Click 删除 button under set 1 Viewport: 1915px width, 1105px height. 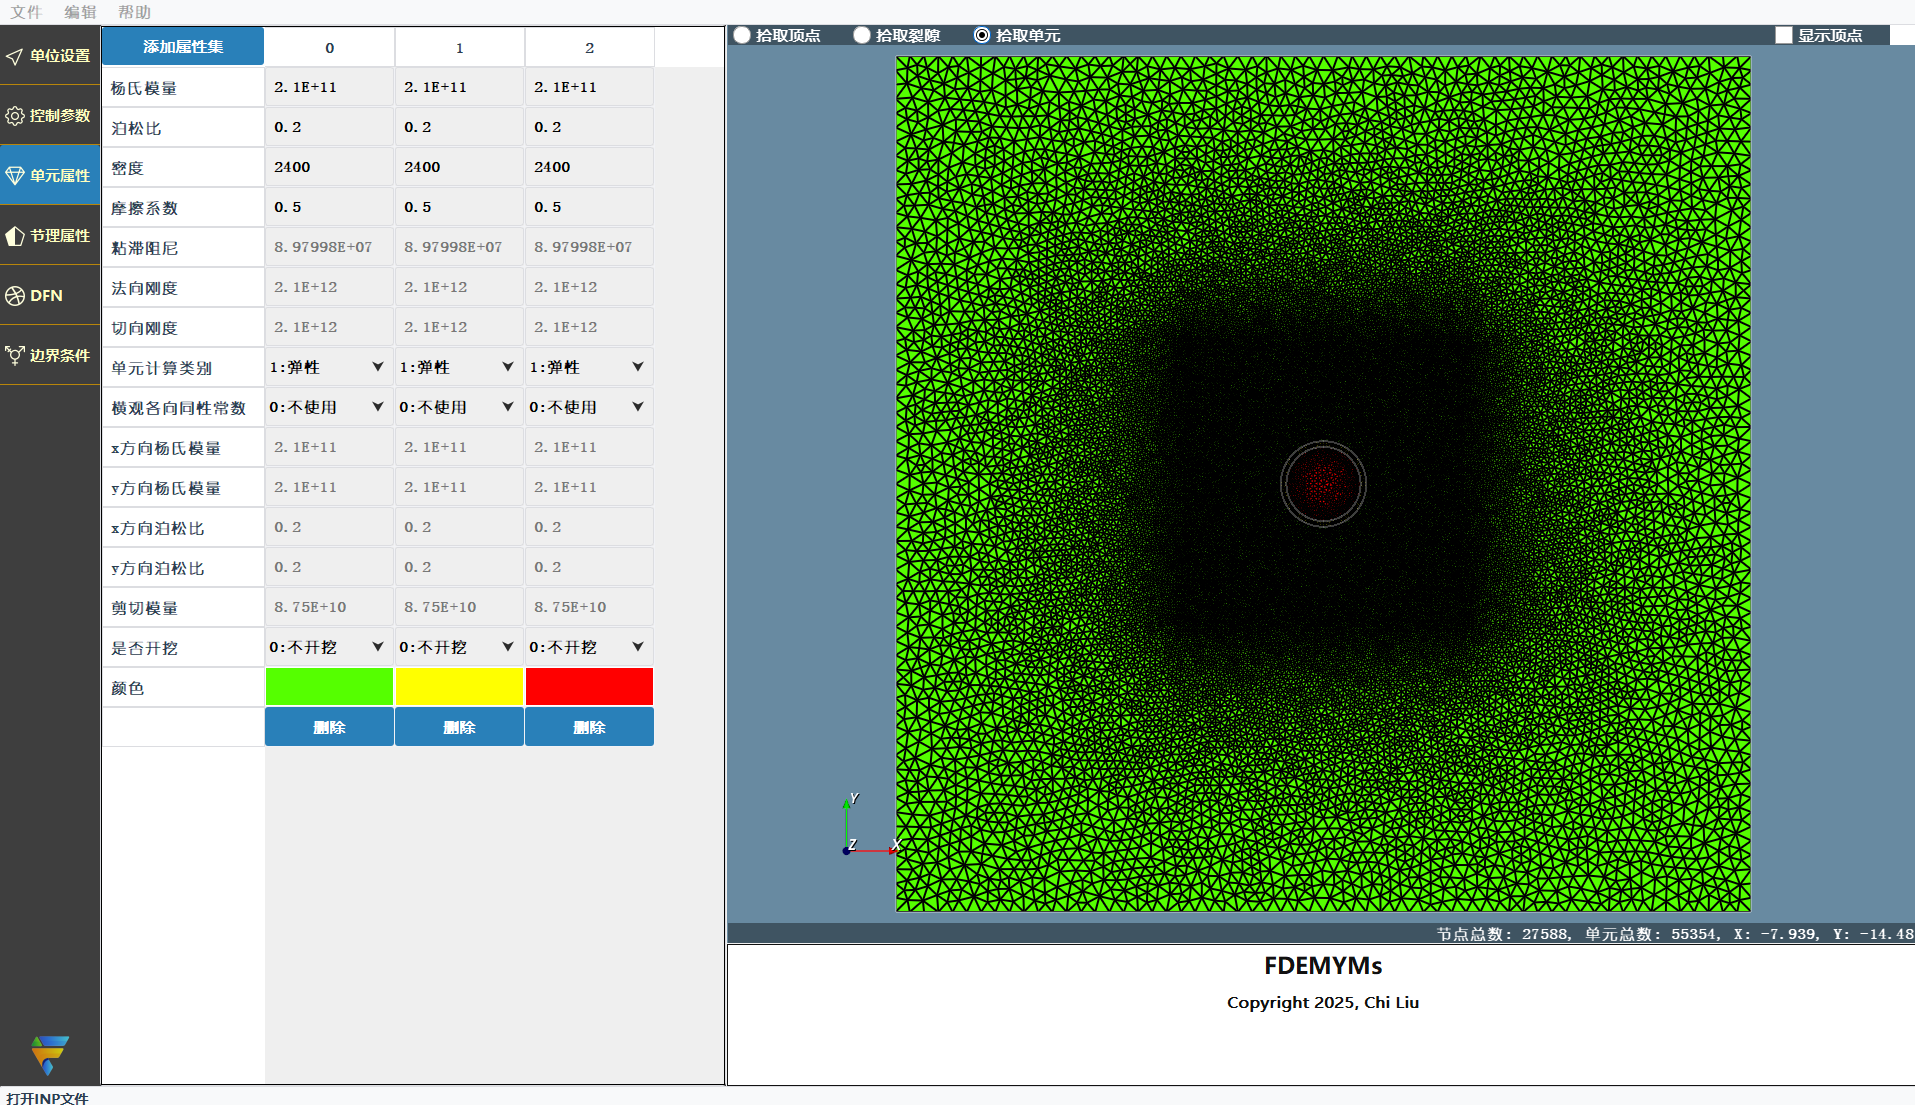pyautogui.click(x=459, y=727)
